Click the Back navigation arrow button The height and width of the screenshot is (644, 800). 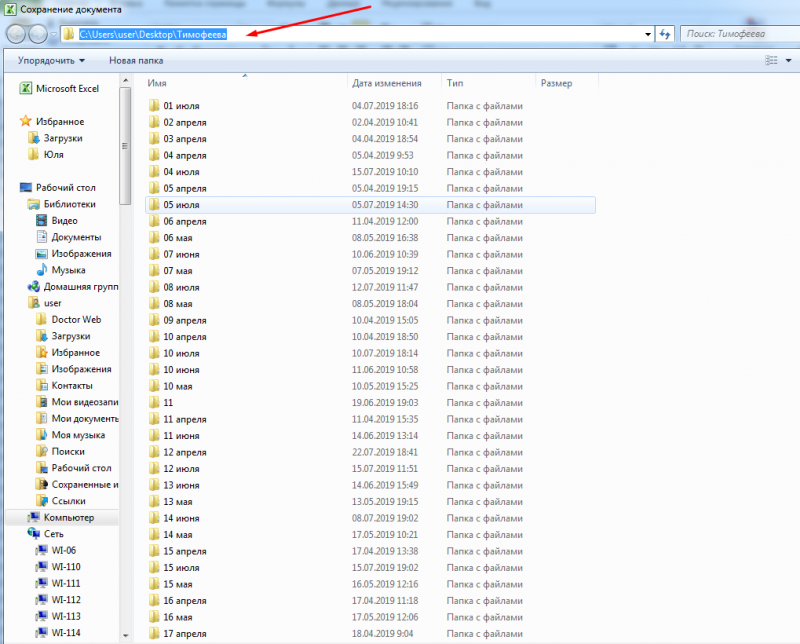(x=16, y=34)
